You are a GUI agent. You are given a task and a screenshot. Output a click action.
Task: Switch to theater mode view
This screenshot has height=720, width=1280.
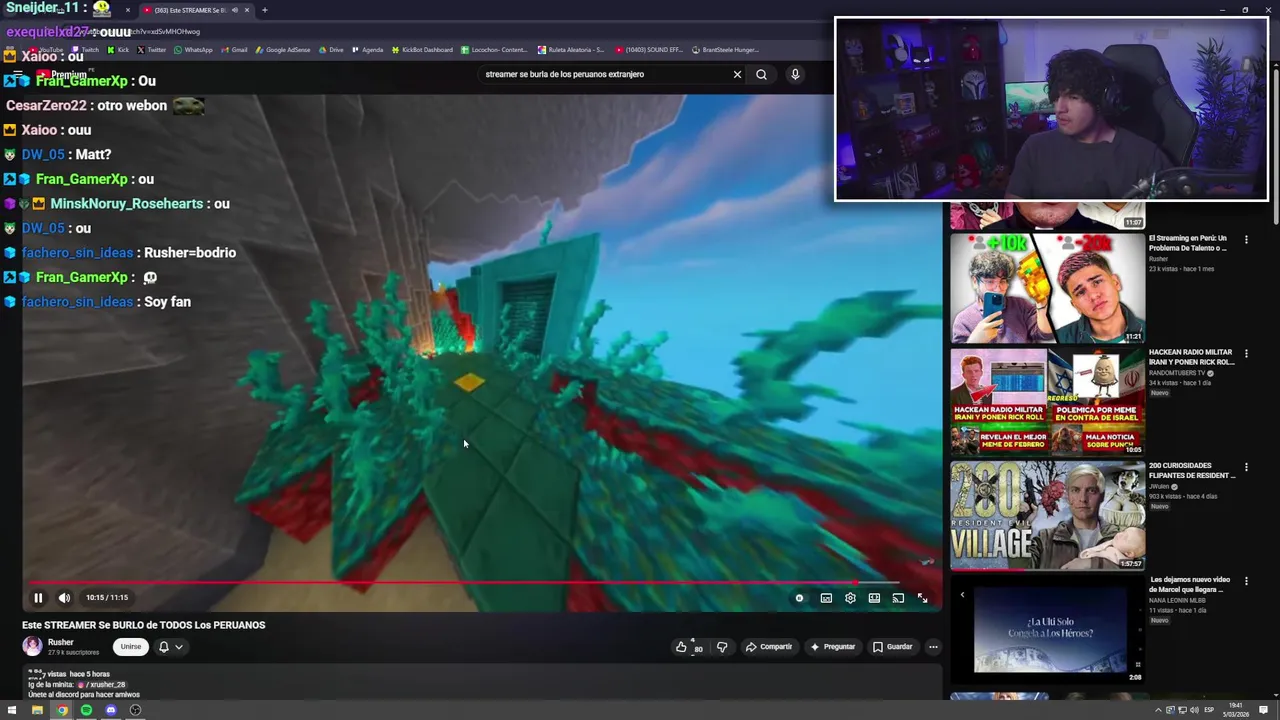click(x=874, y=598)
